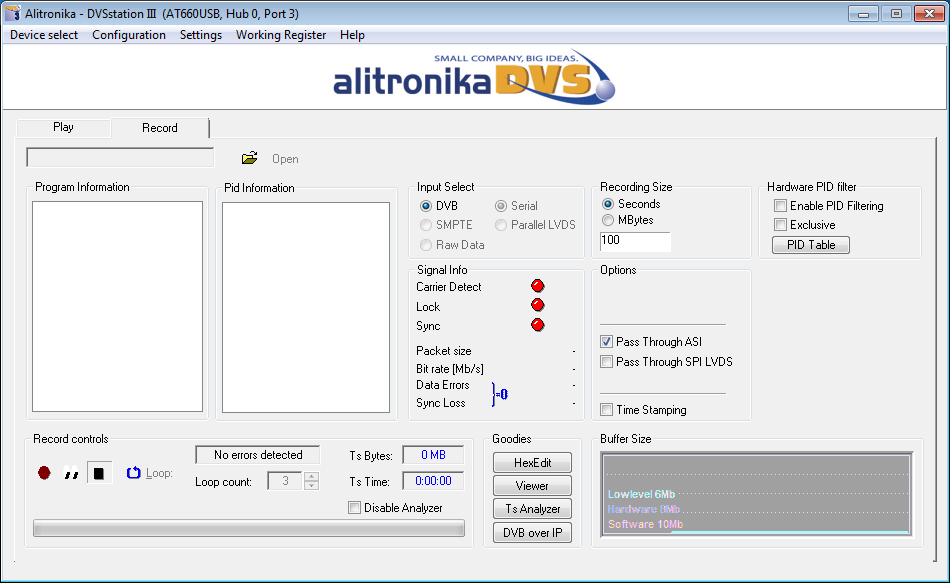
Task: Uncheck Pass Through ASI
Action: (x=607, y=342)
